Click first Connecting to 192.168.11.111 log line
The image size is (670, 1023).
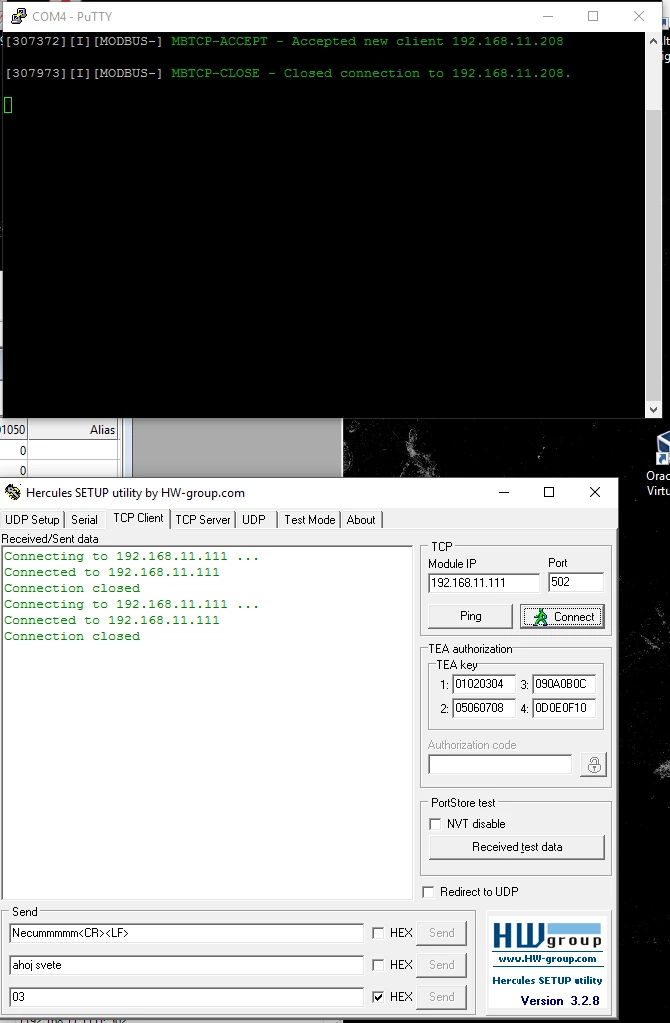(x=131, y=557)
